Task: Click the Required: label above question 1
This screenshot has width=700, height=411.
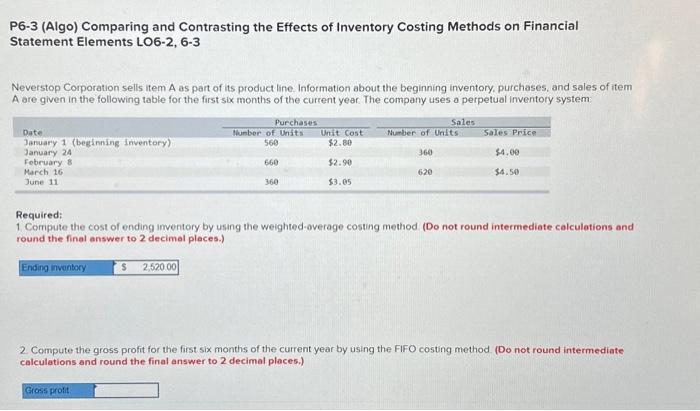Action: coord(39,215)
